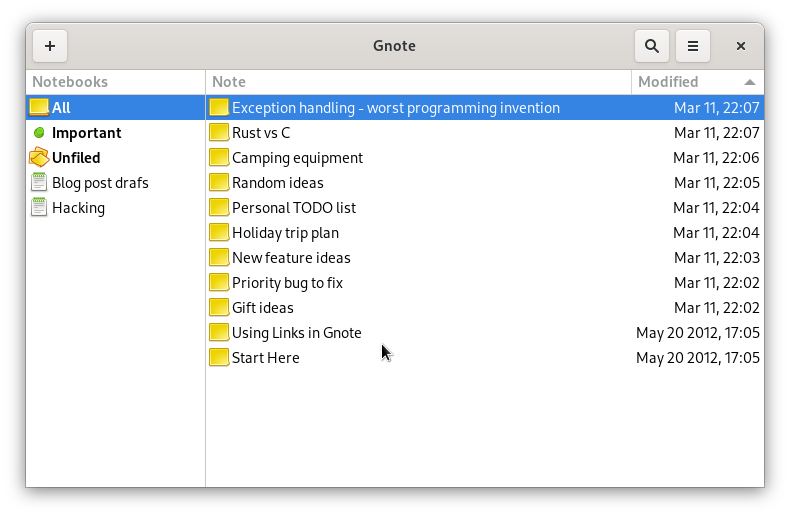Create a new note with plus button
This screenshot has width=790, height=516.
click(x=50, y=46)
